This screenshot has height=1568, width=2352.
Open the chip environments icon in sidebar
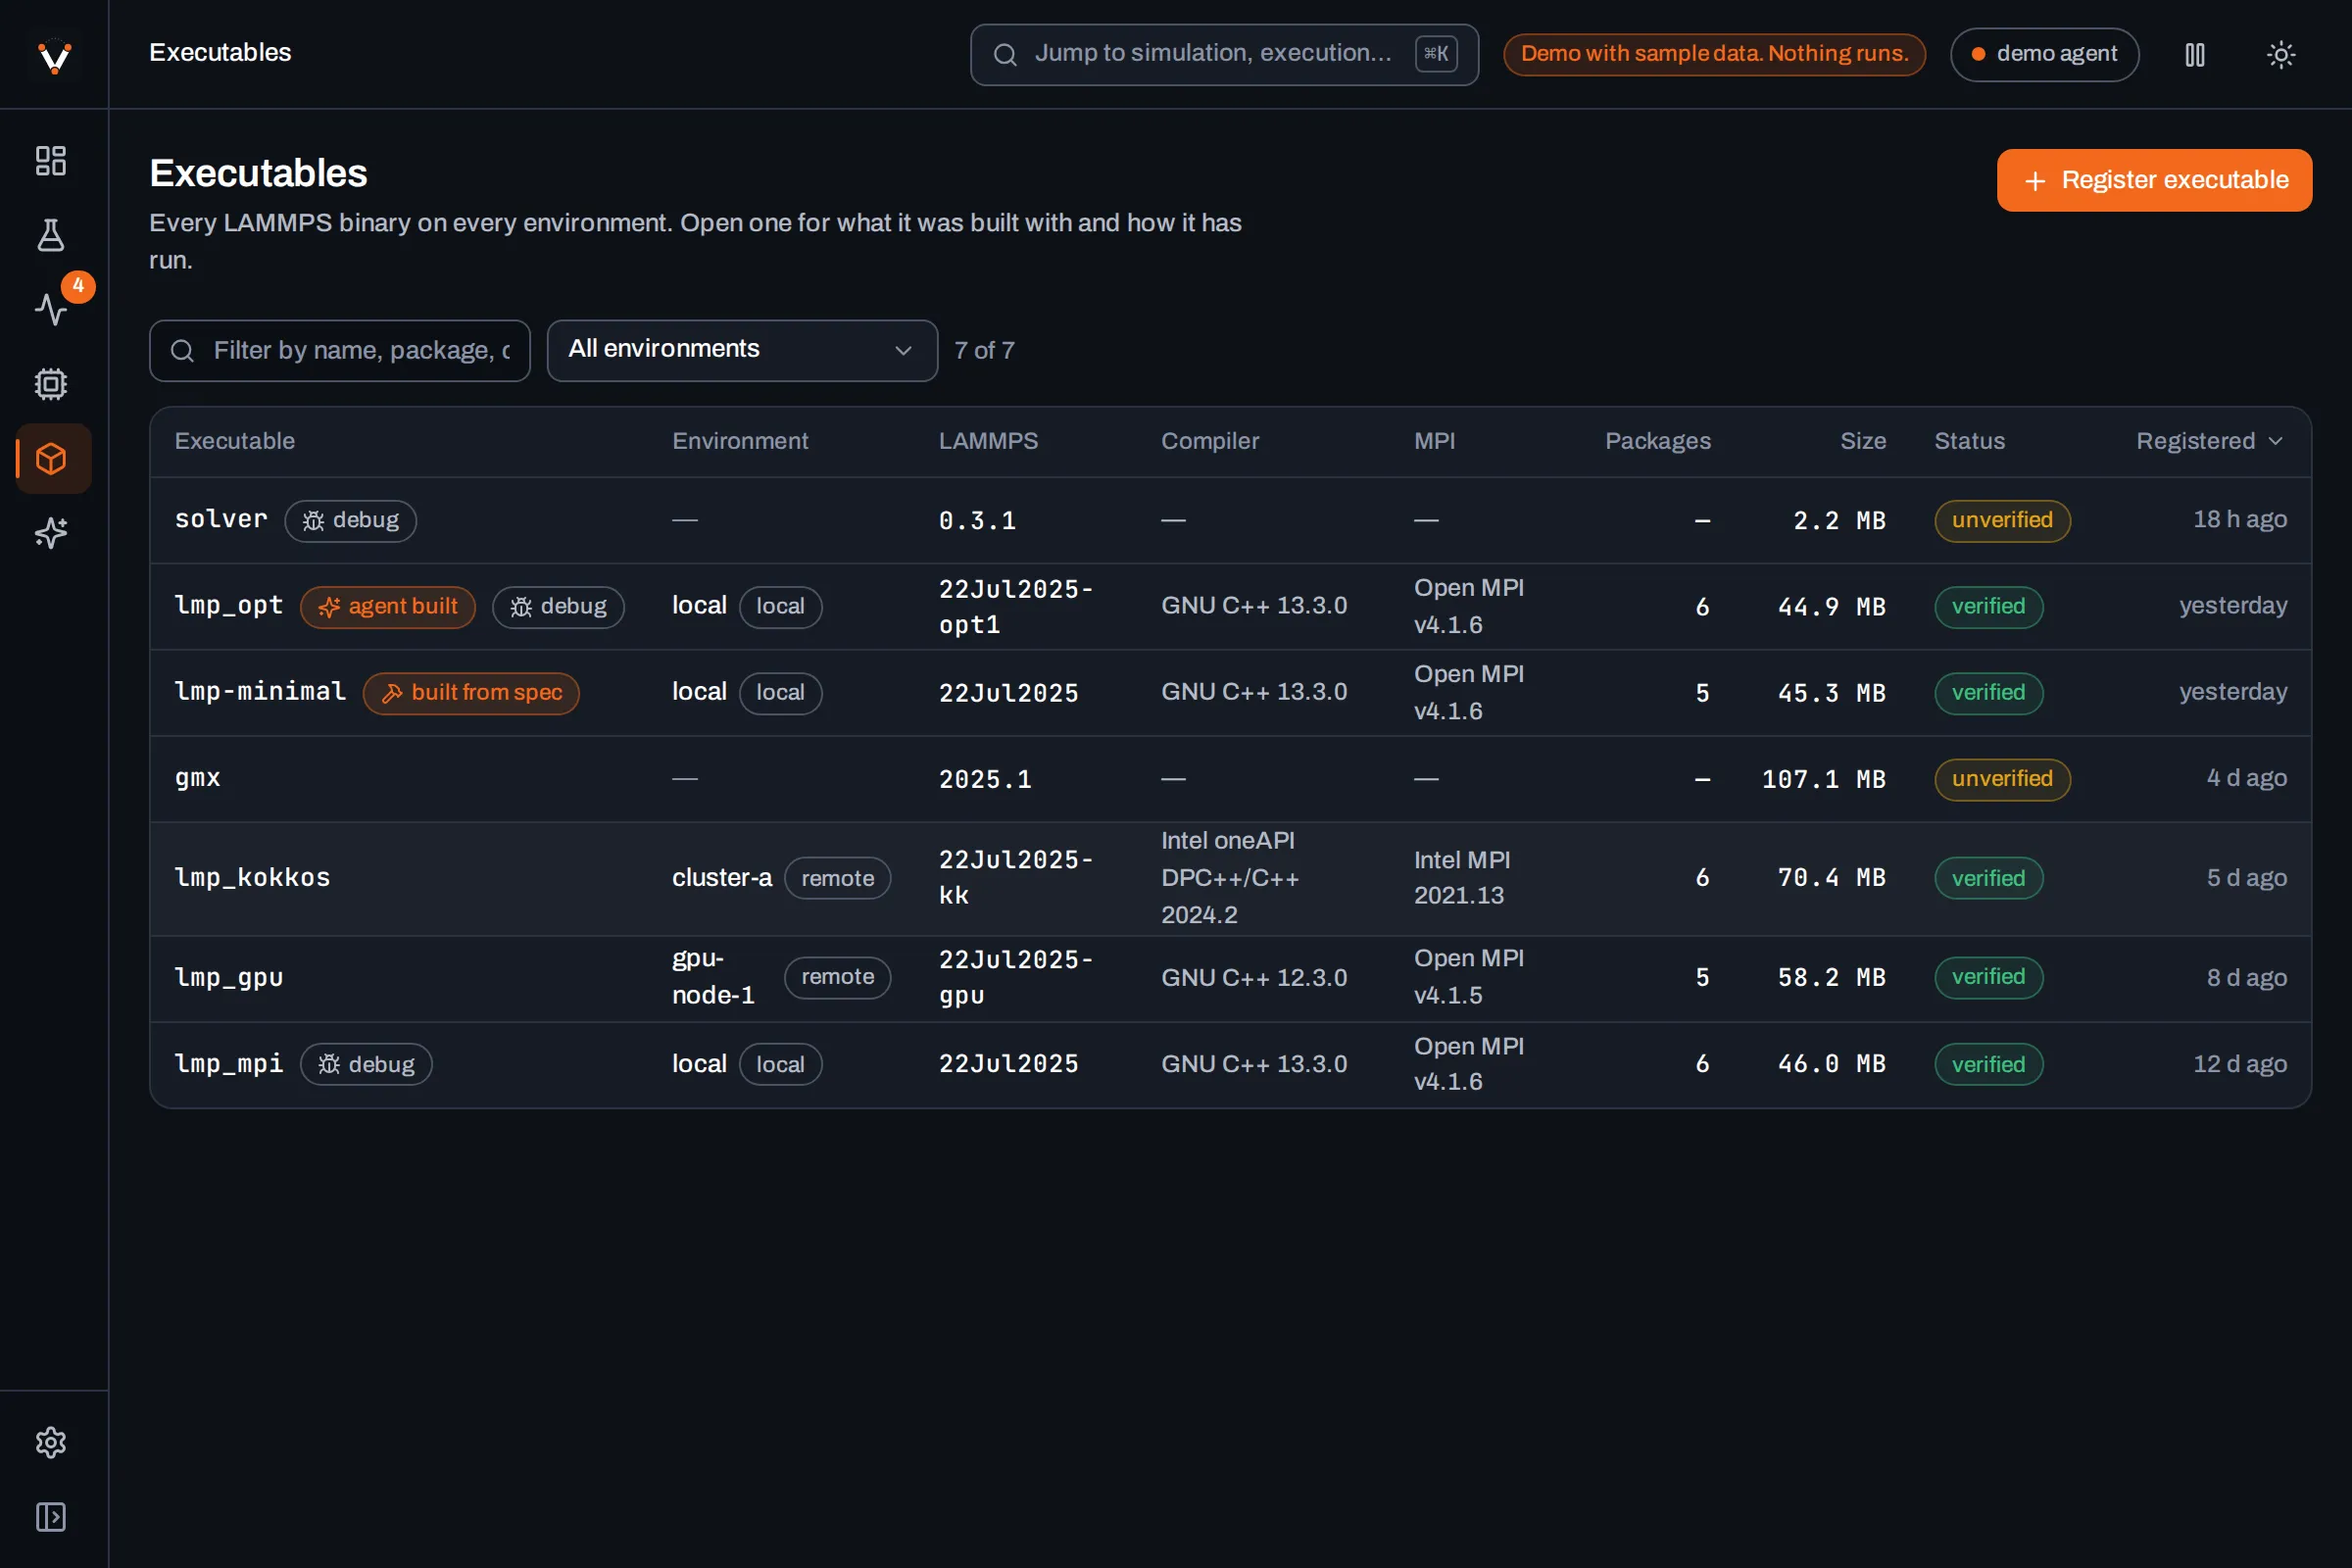coord(51,384)
